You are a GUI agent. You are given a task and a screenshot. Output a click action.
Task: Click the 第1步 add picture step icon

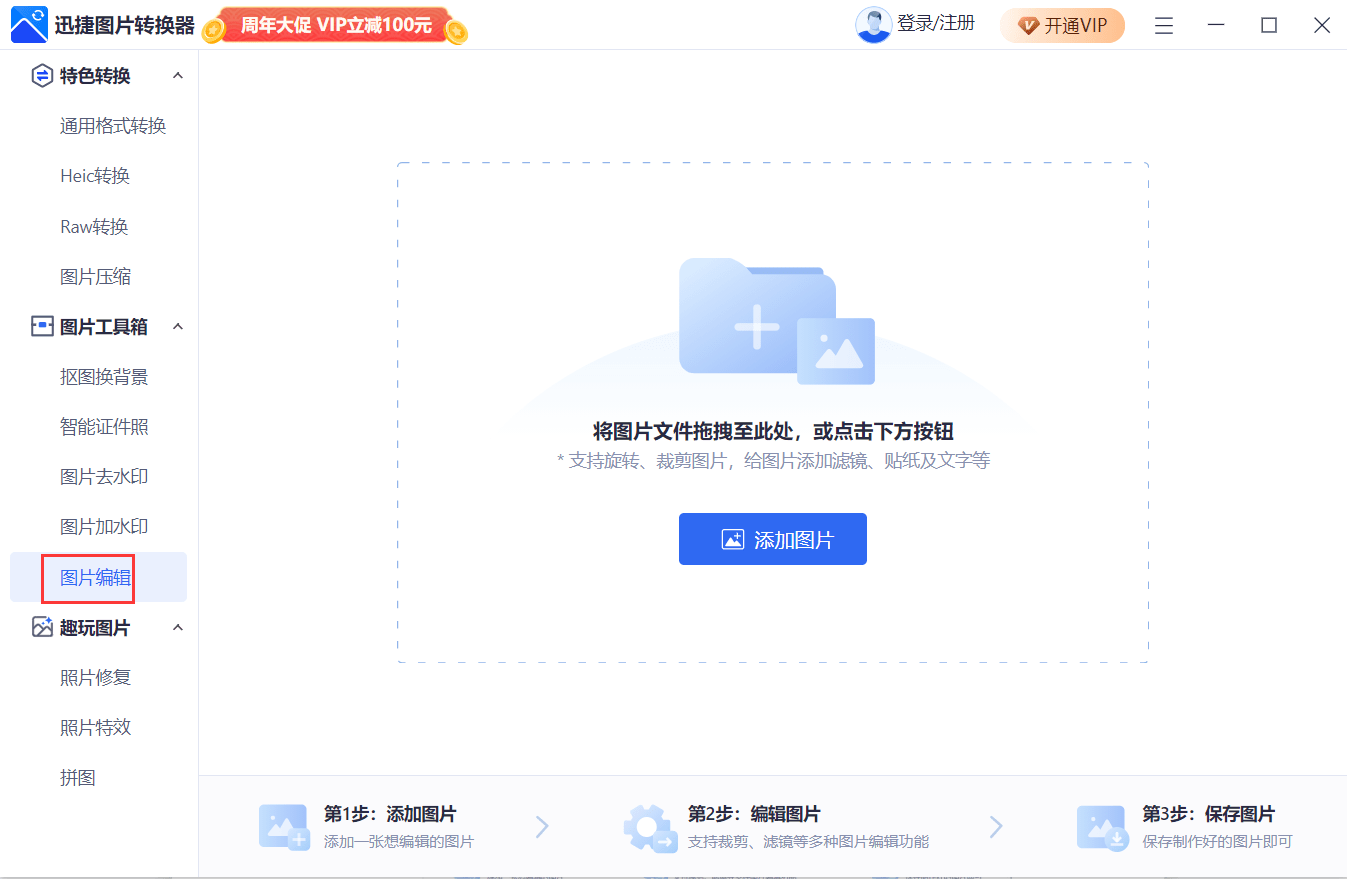[284, 827]
